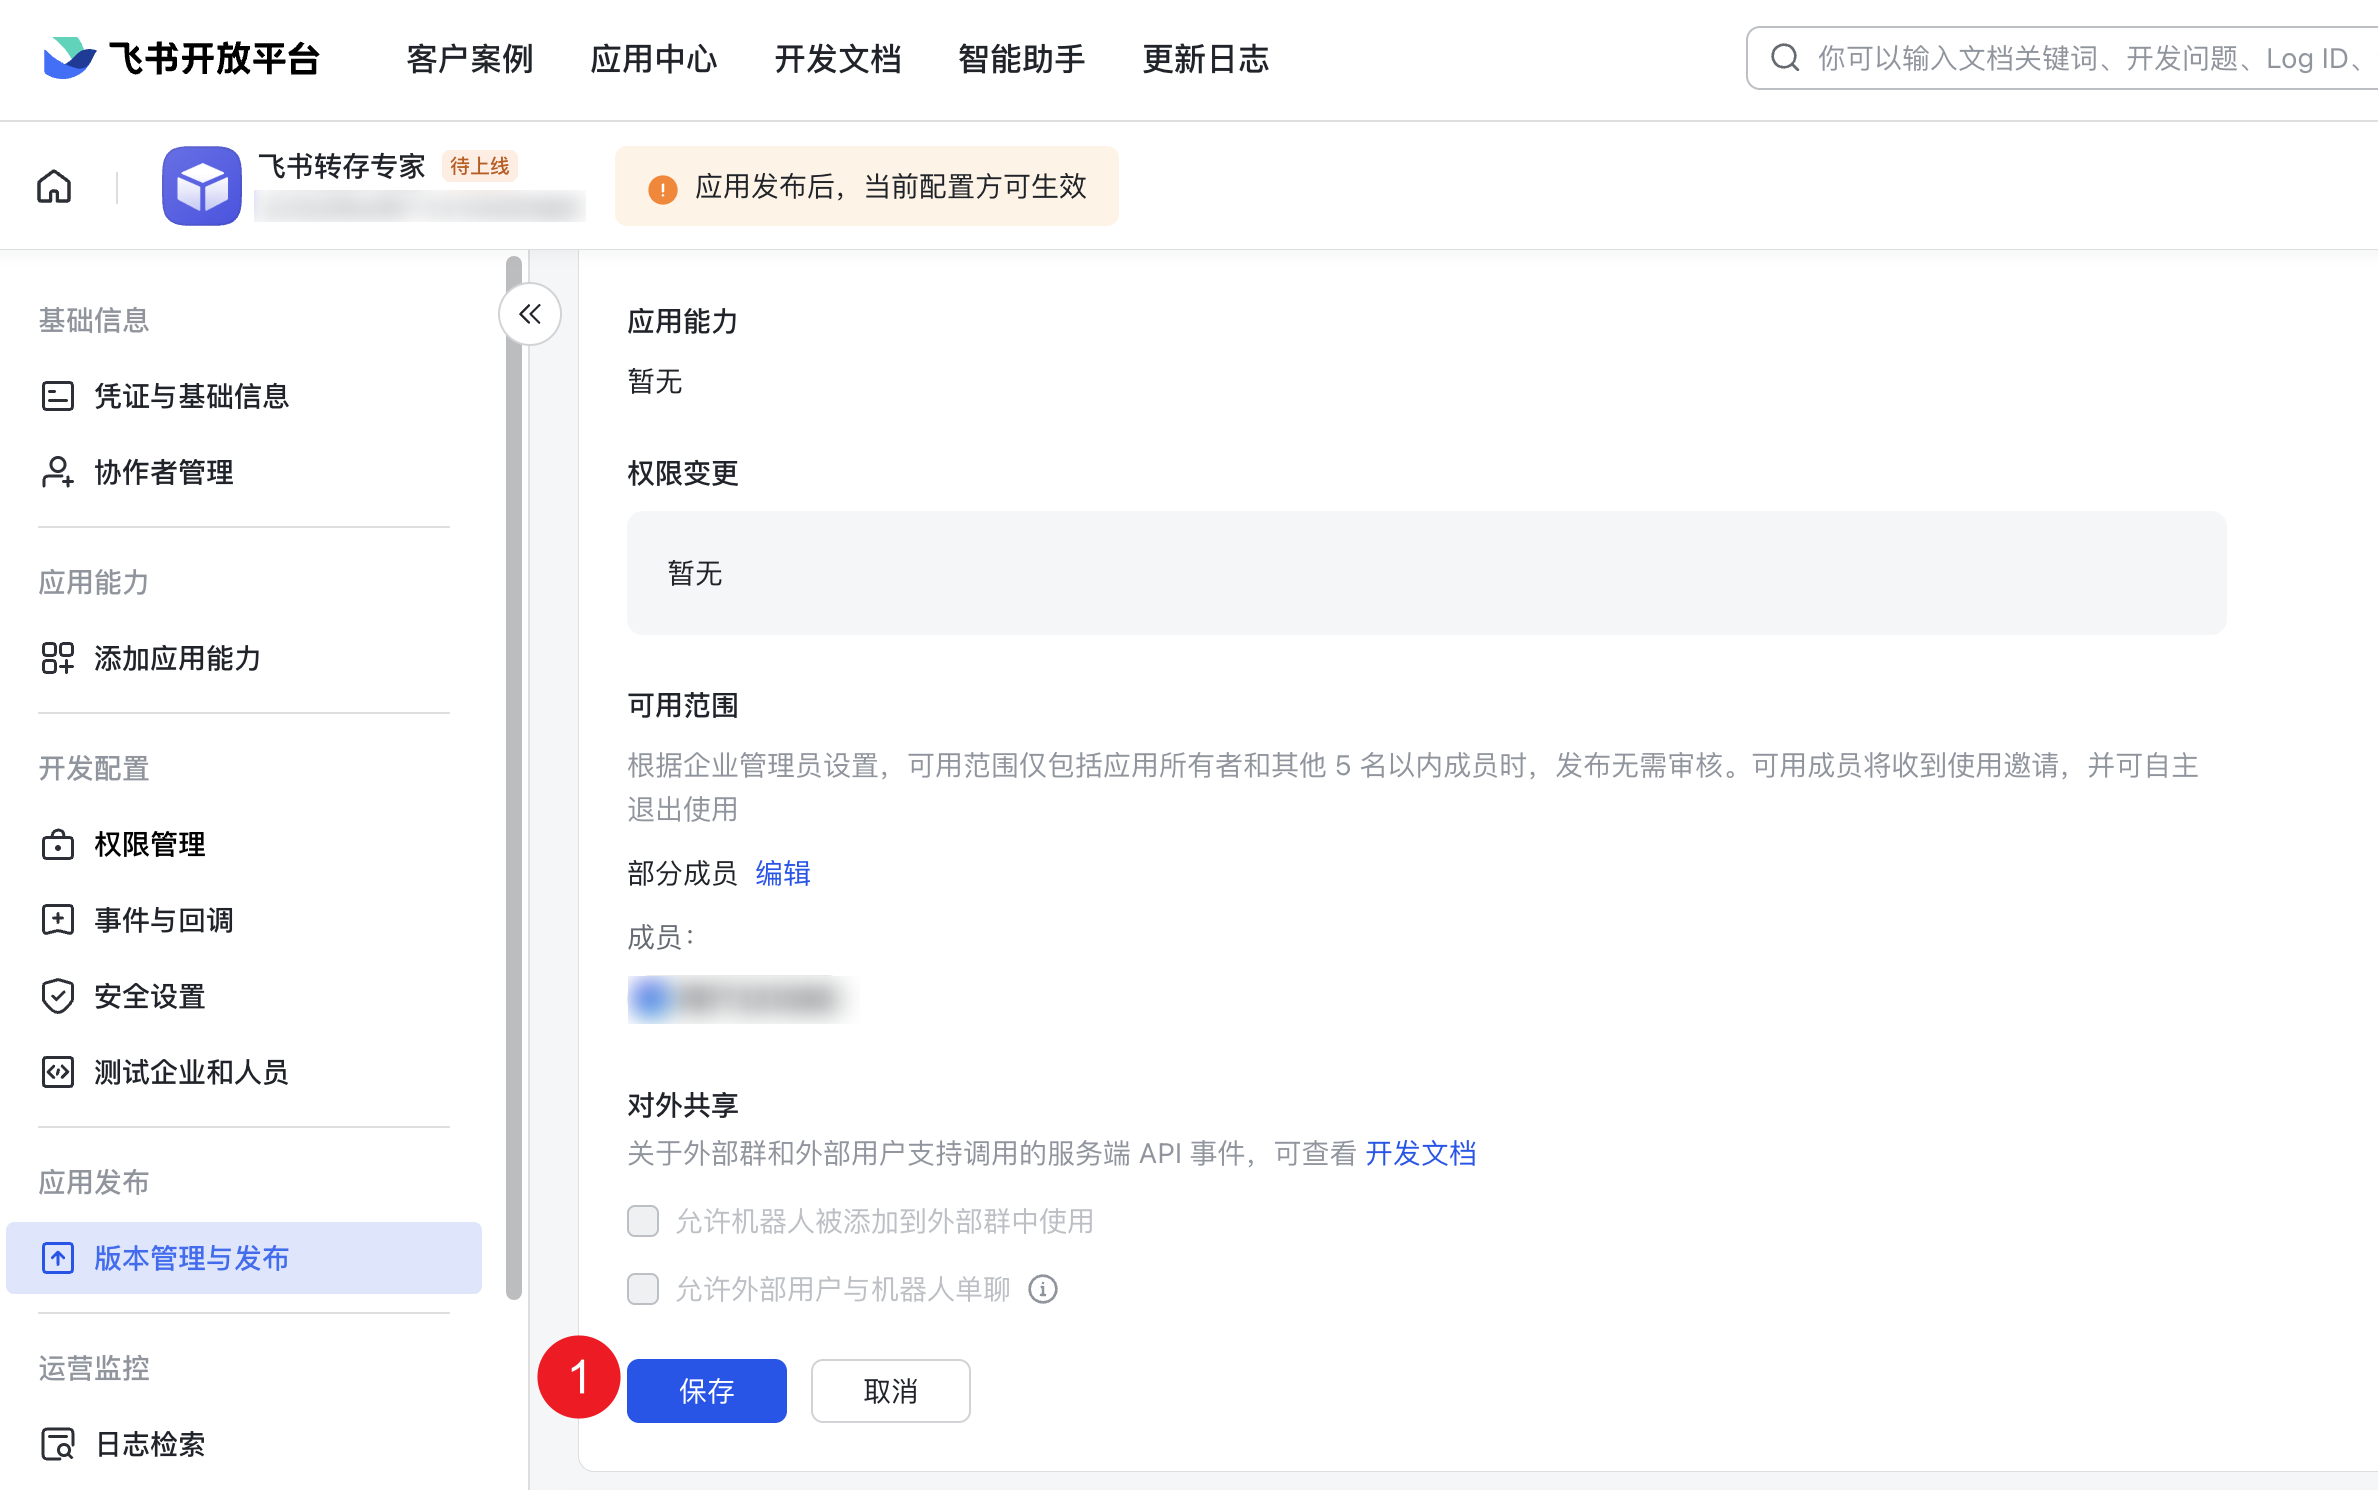
Task: Toggle 允许机器人被添加到外部群中使用 checkbox
Action: pos(643,1221)
